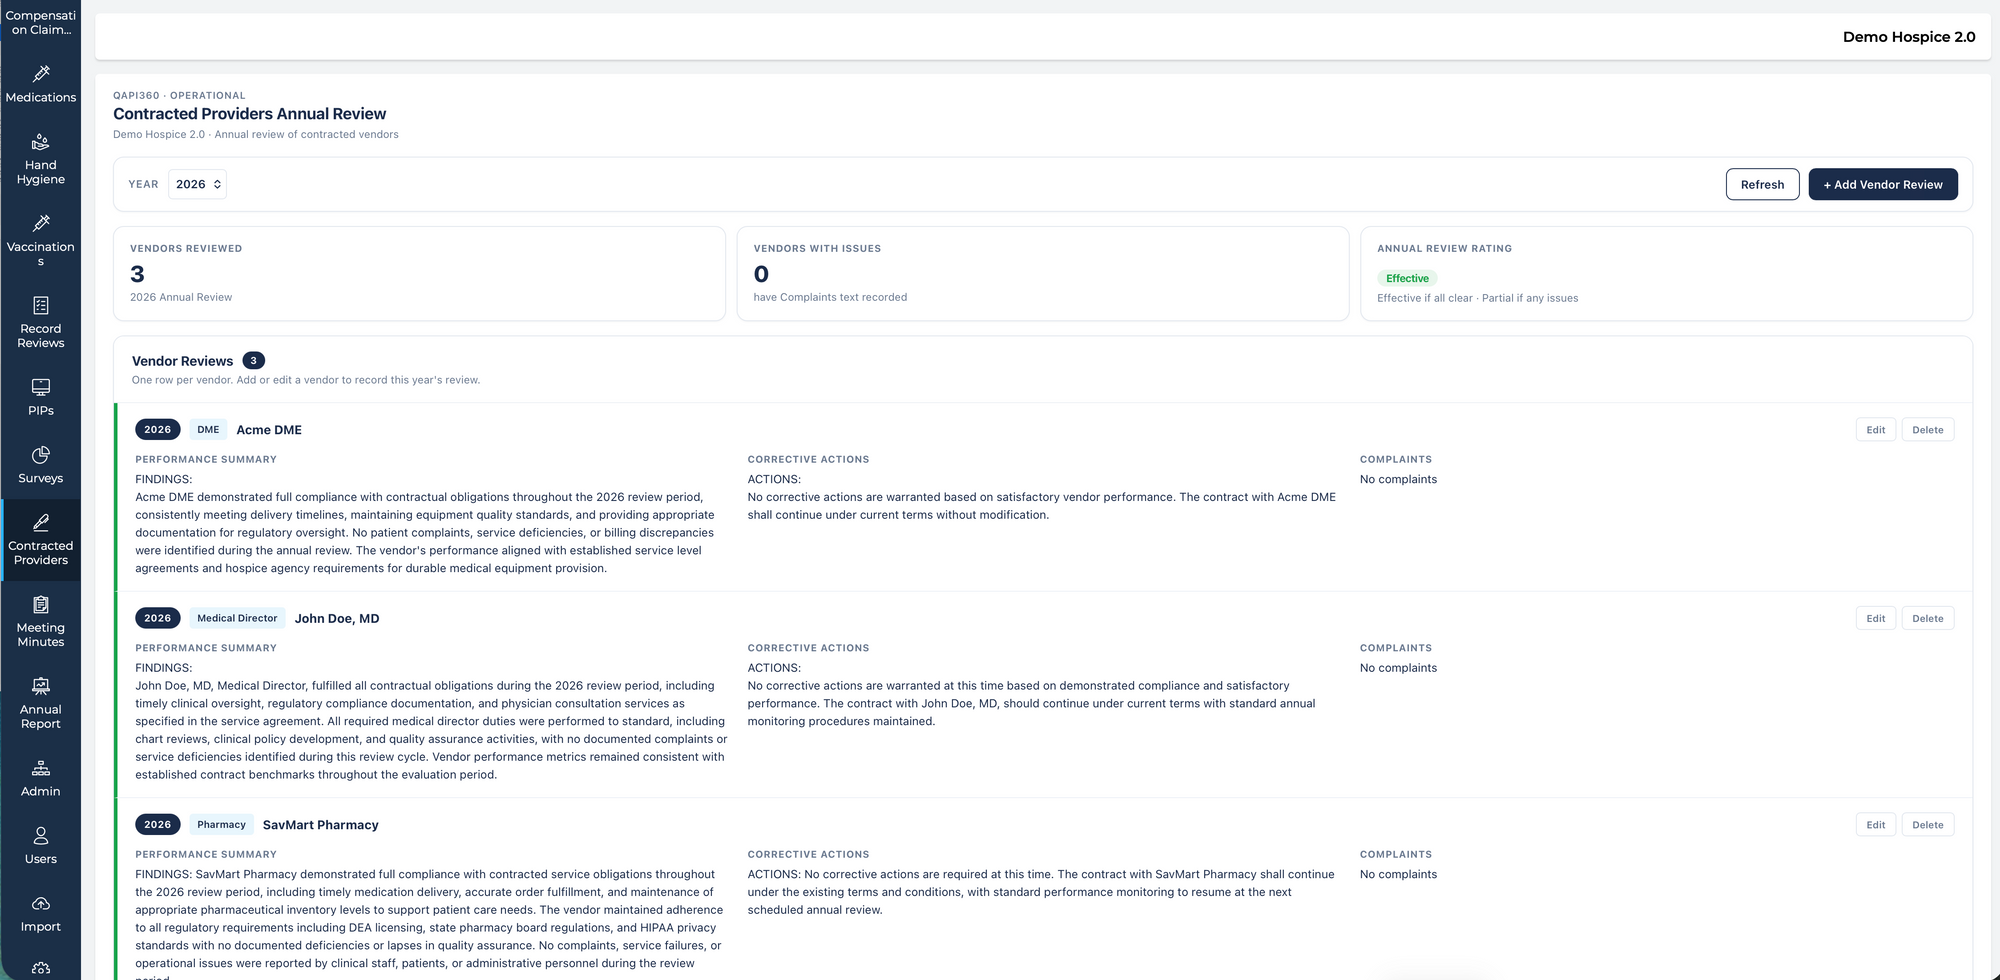Delete the John Doe, MD review

(1928, 619)
